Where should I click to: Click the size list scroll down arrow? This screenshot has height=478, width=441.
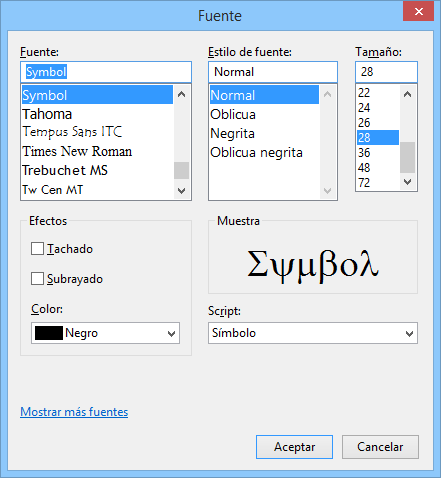point(407,182)
